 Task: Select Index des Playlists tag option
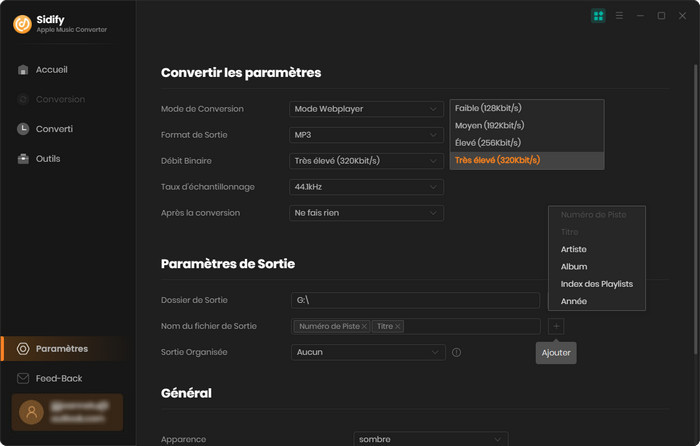(x=596, y=284)
